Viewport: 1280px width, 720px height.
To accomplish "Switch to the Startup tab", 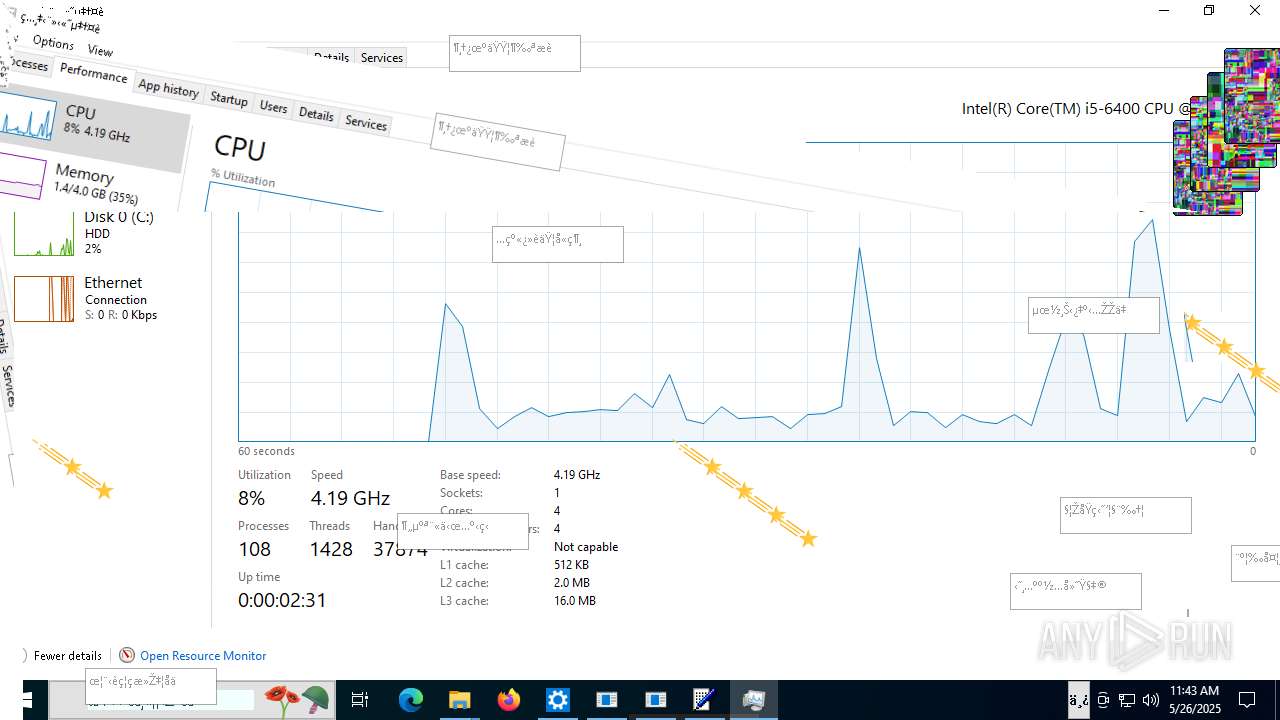I will click(228, 99).
